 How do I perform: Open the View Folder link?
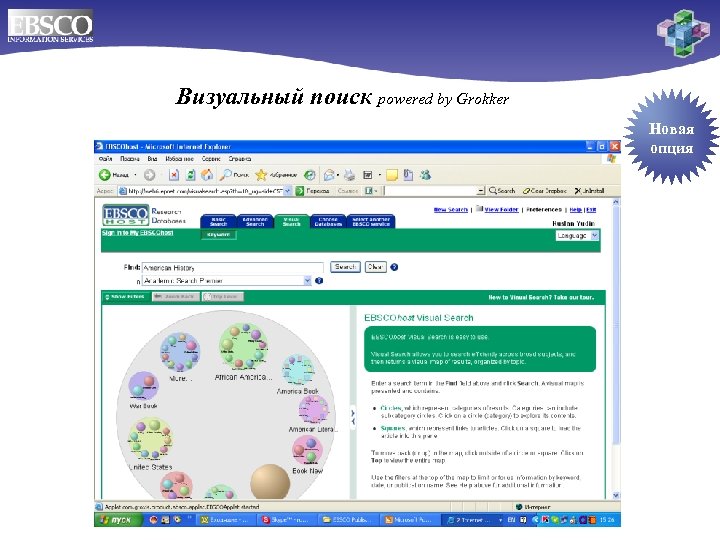point(501,209)
